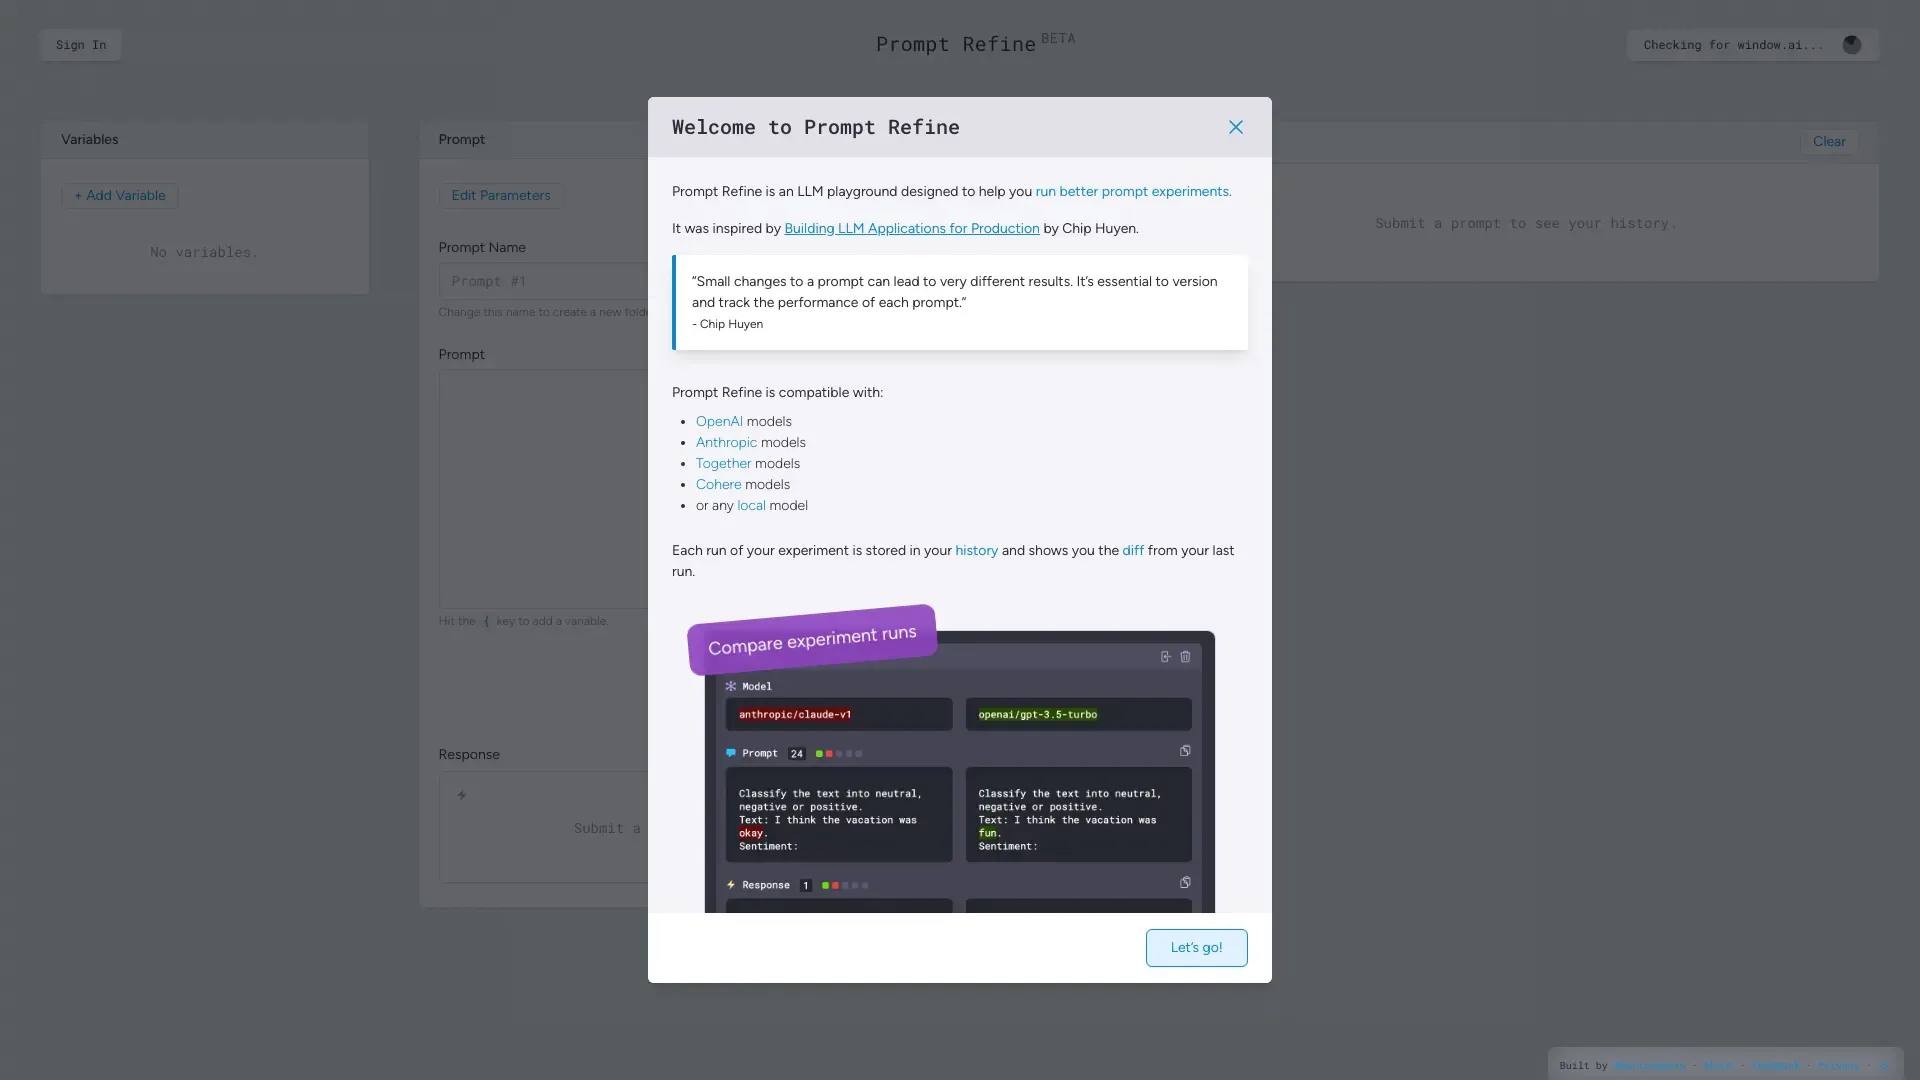Open the Feedback link in the footer

tap(1775, 1065)
